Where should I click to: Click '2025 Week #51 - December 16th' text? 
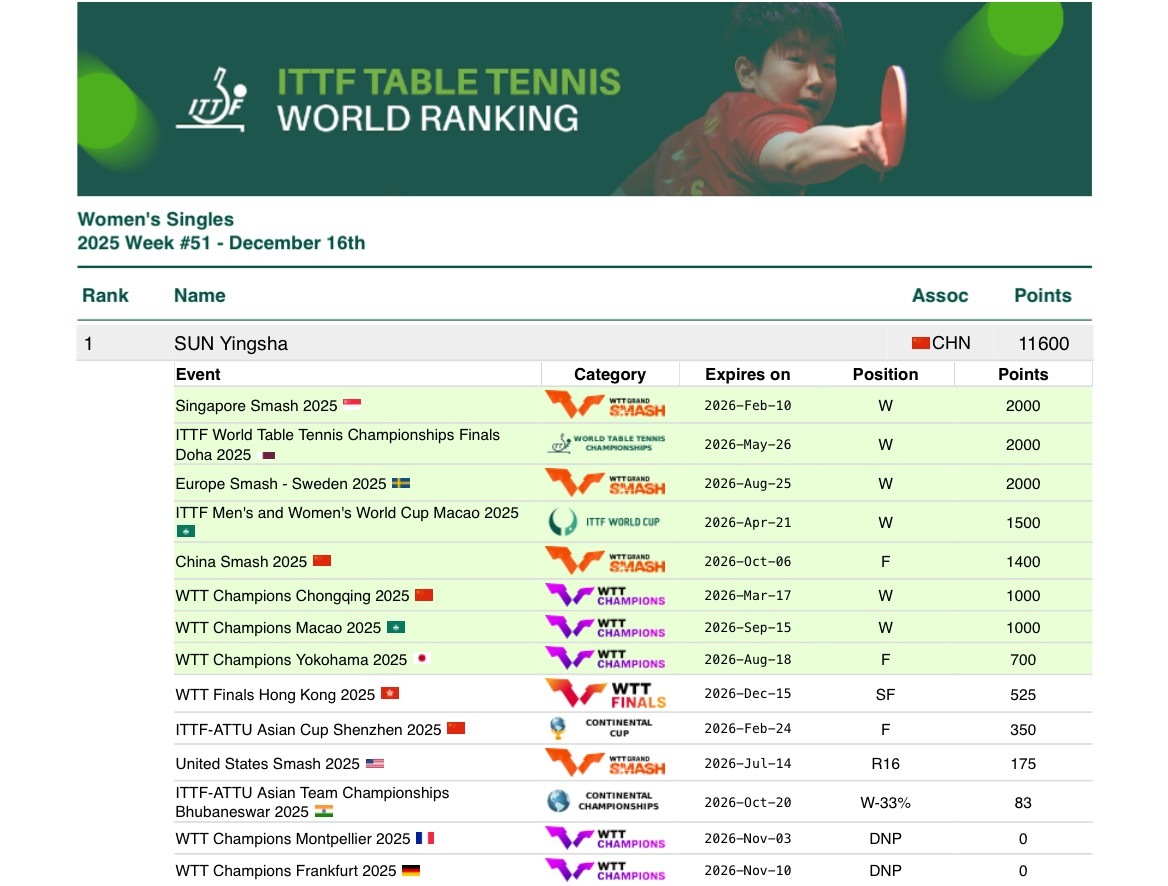pos(221,243)
